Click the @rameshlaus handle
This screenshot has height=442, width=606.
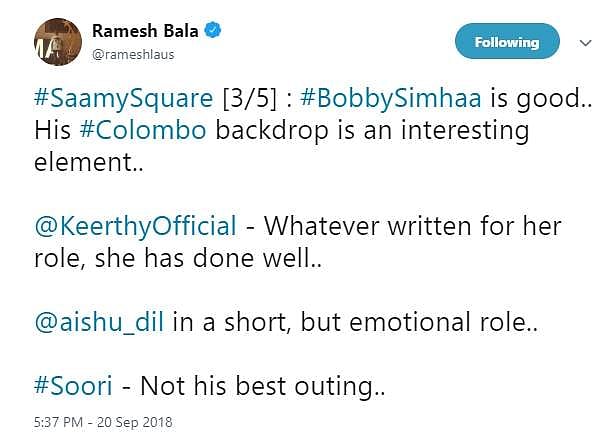(133, 54)
